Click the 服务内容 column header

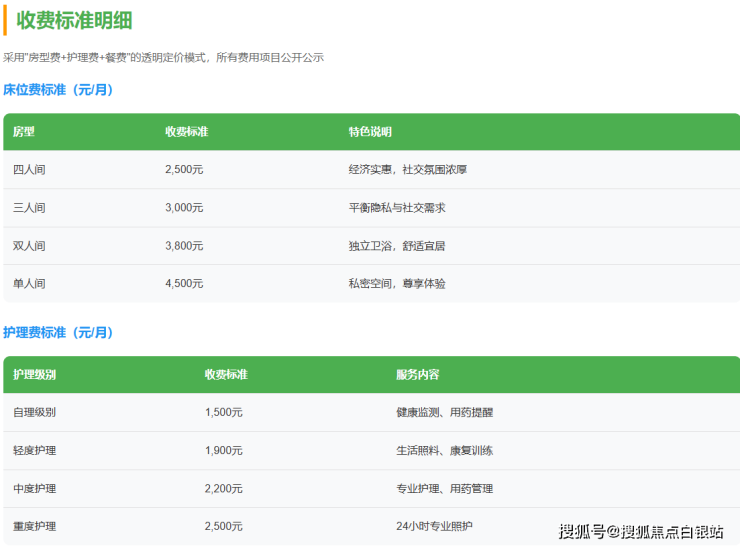click(x=417, y=375)
